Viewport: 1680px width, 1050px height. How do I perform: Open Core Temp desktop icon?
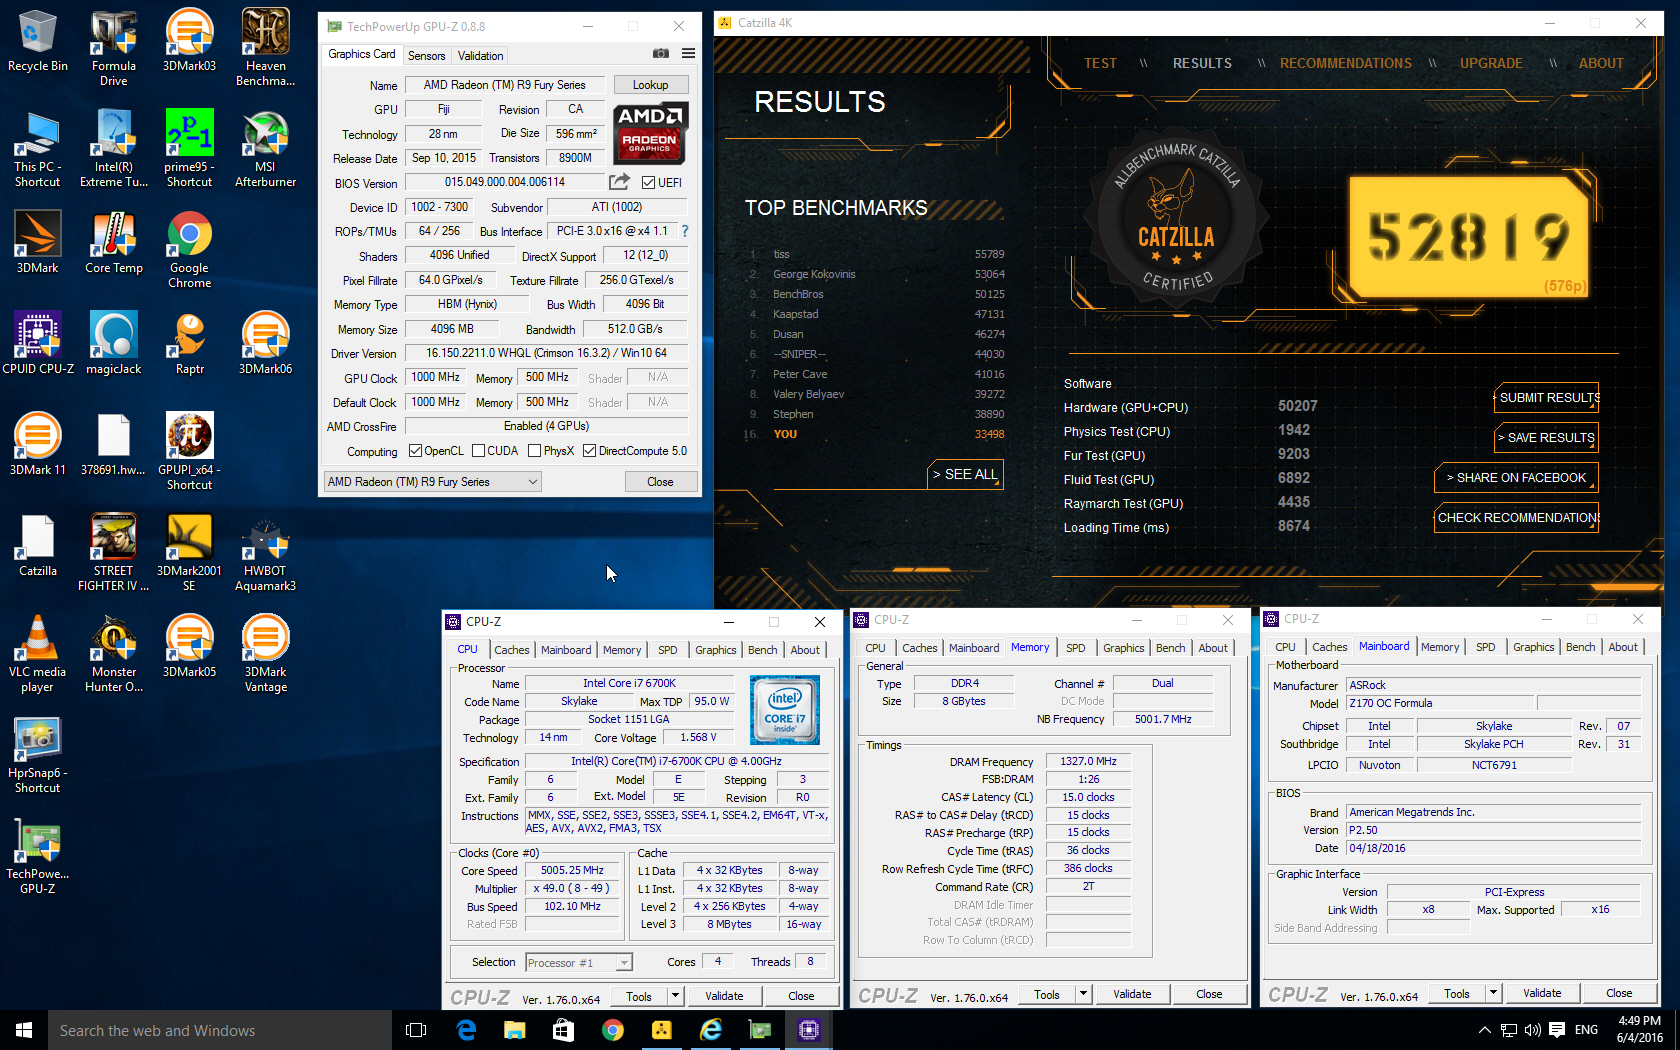pos(114,242)
